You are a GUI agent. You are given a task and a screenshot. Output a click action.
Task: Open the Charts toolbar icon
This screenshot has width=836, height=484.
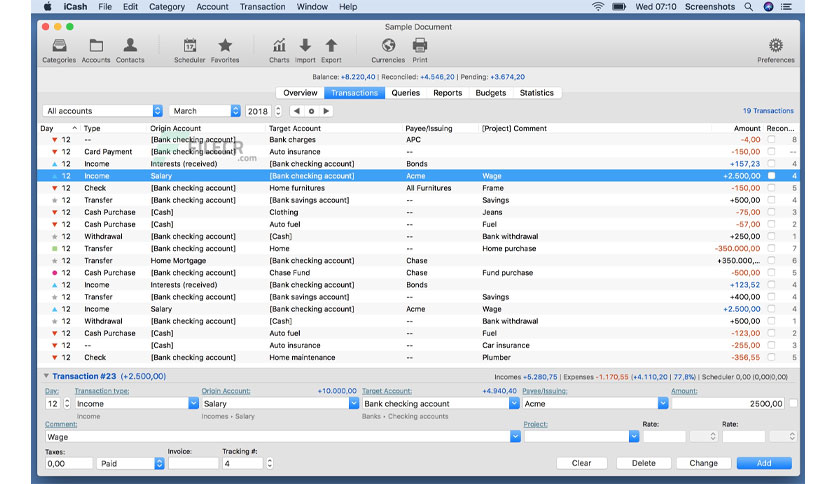279,46
